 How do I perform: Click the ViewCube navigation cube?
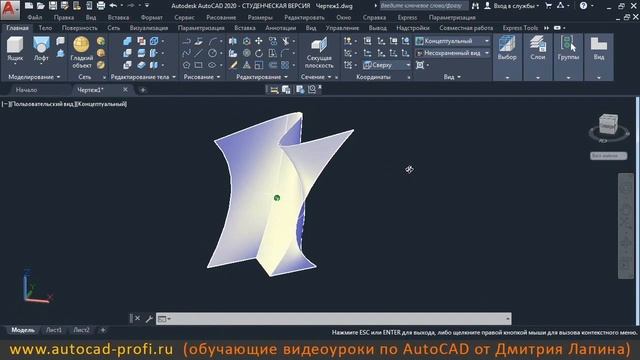608,123
